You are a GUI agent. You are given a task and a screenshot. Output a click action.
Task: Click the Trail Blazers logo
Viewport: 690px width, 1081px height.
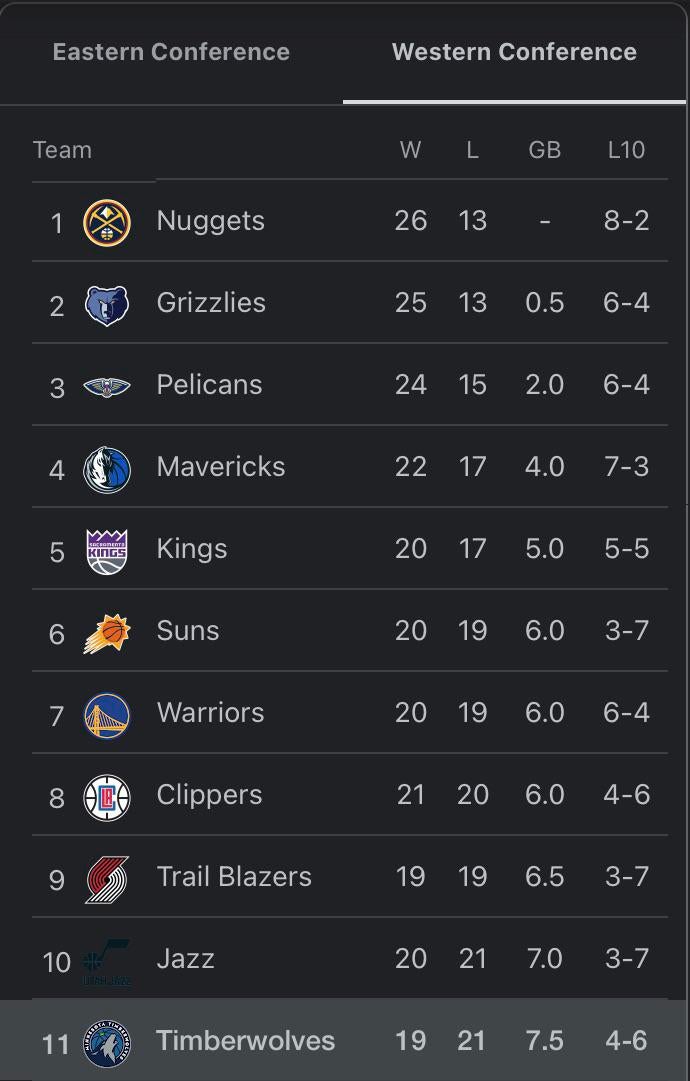pos(107,878)
